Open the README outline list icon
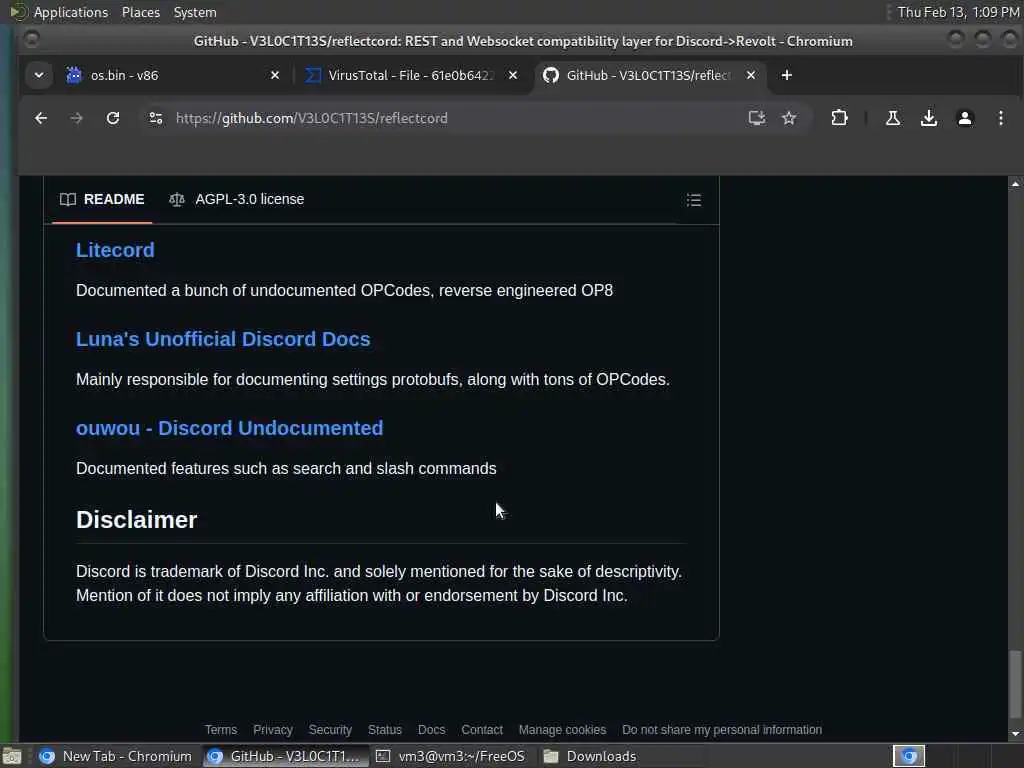The width and height of the screenshot is (1024, 768). 694,200
